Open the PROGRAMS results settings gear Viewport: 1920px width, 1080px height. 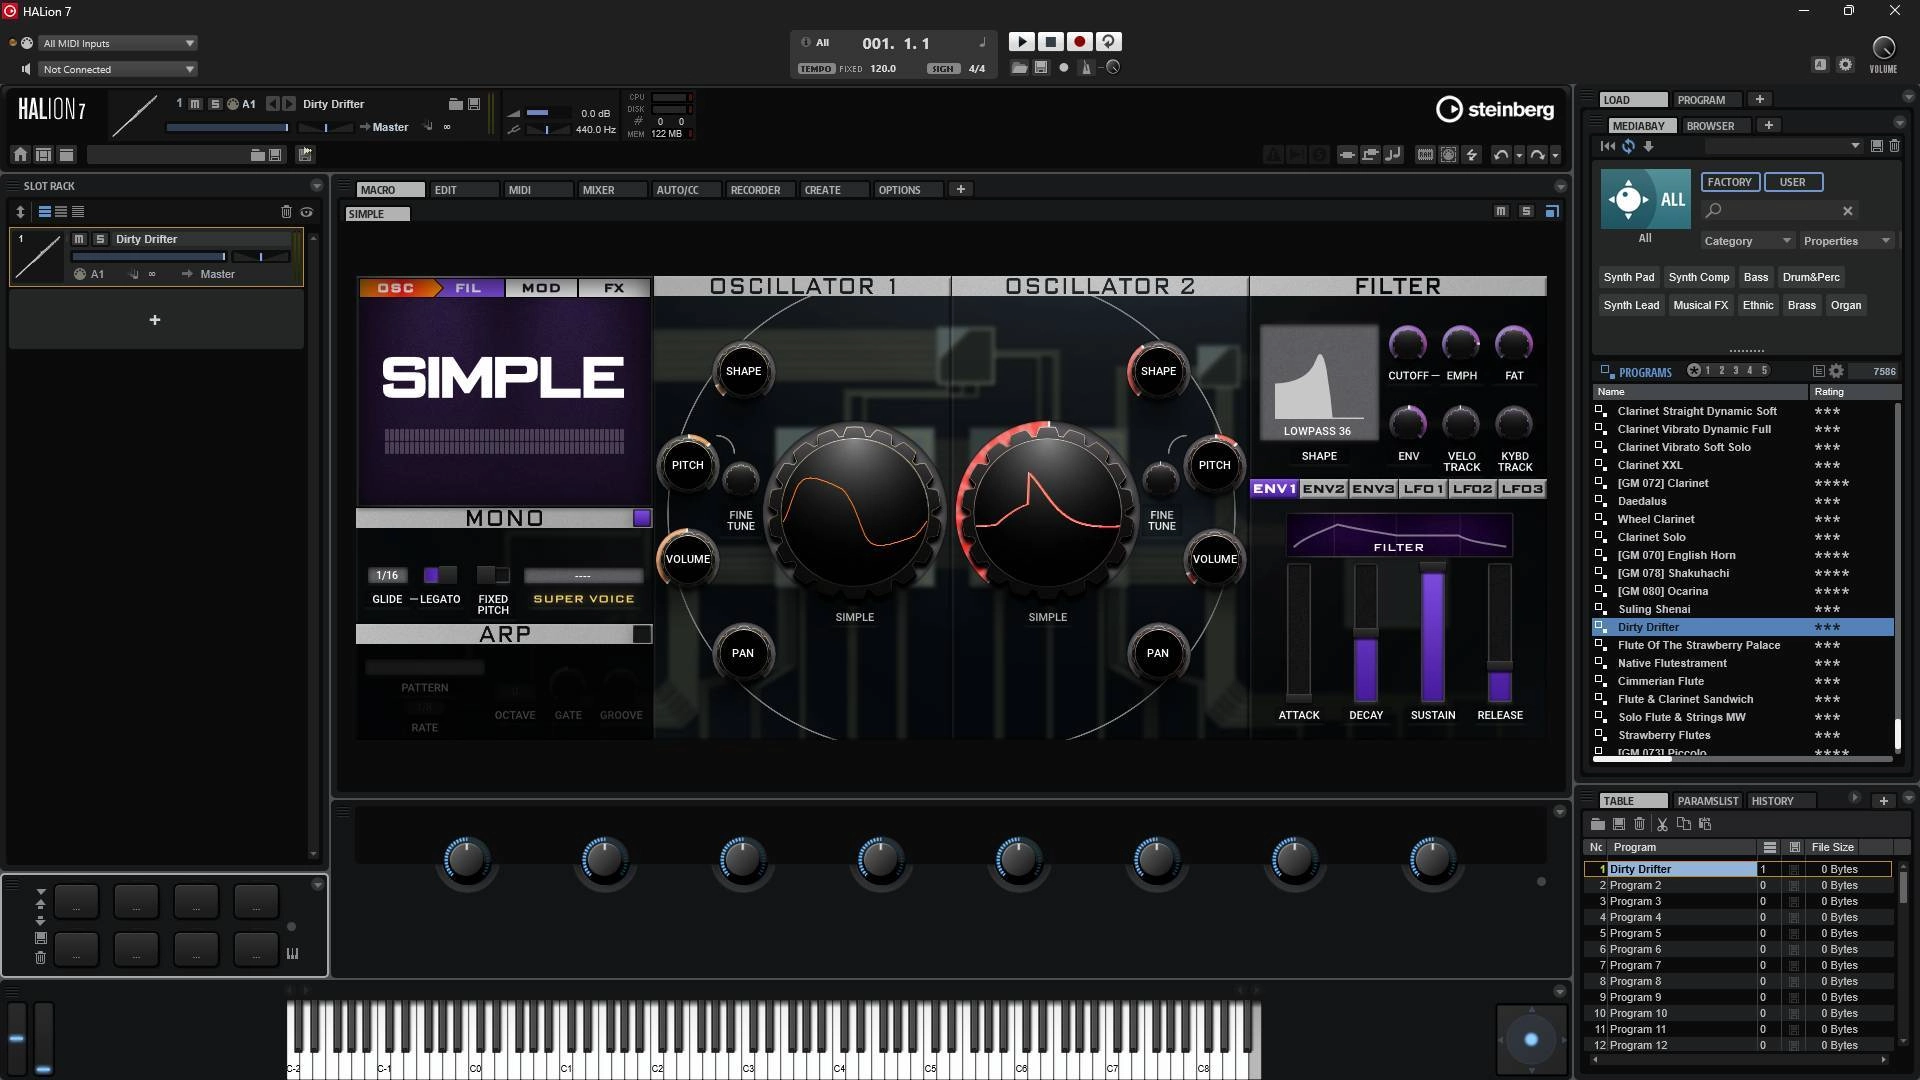point(1836,371)
